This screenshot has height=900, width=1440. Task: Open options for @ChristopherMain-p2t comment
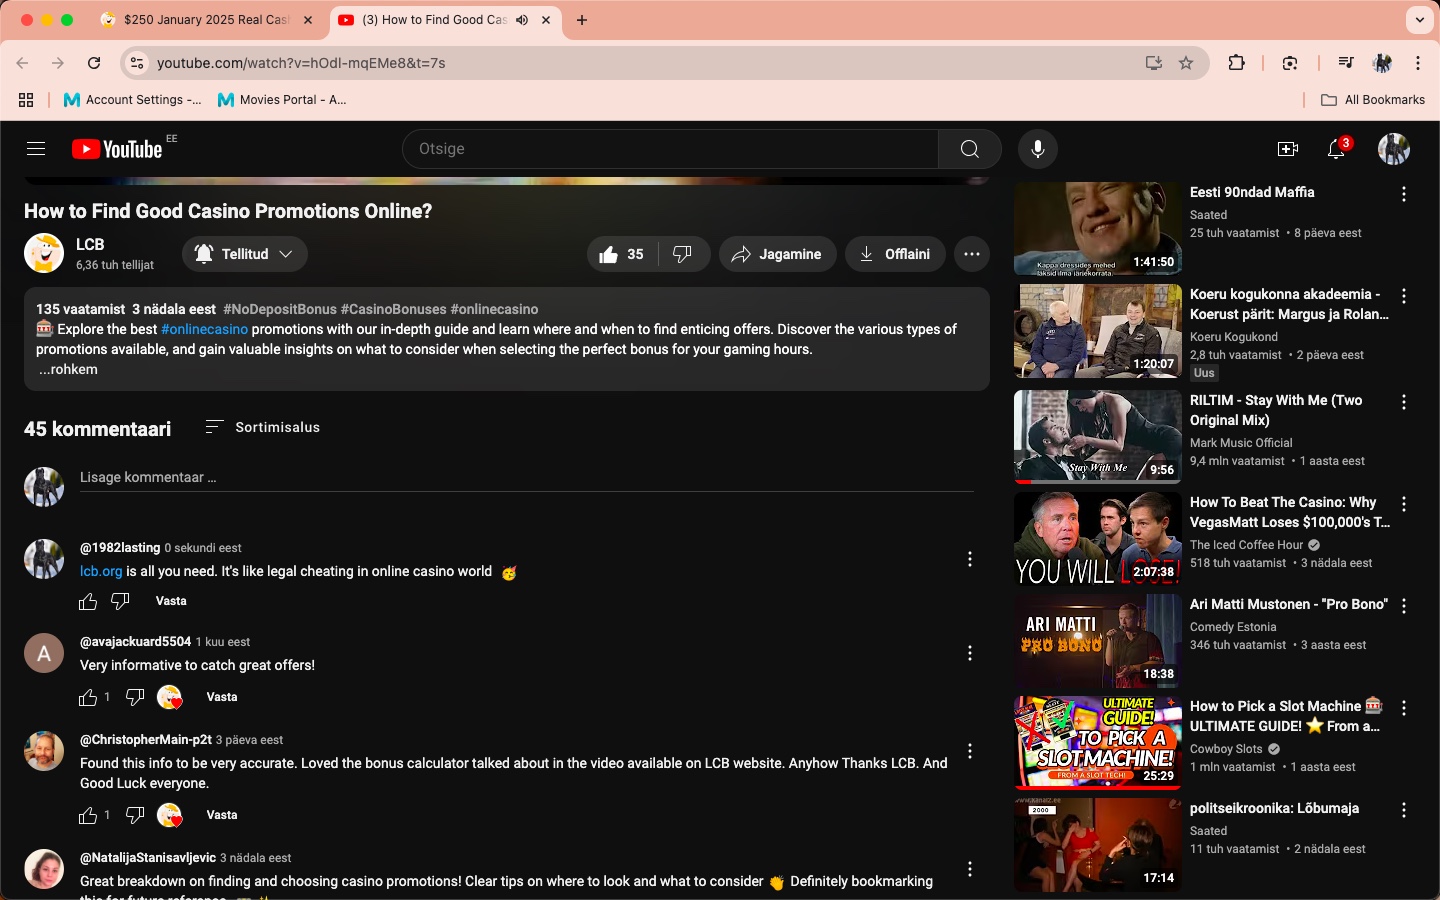click(970, 751)
